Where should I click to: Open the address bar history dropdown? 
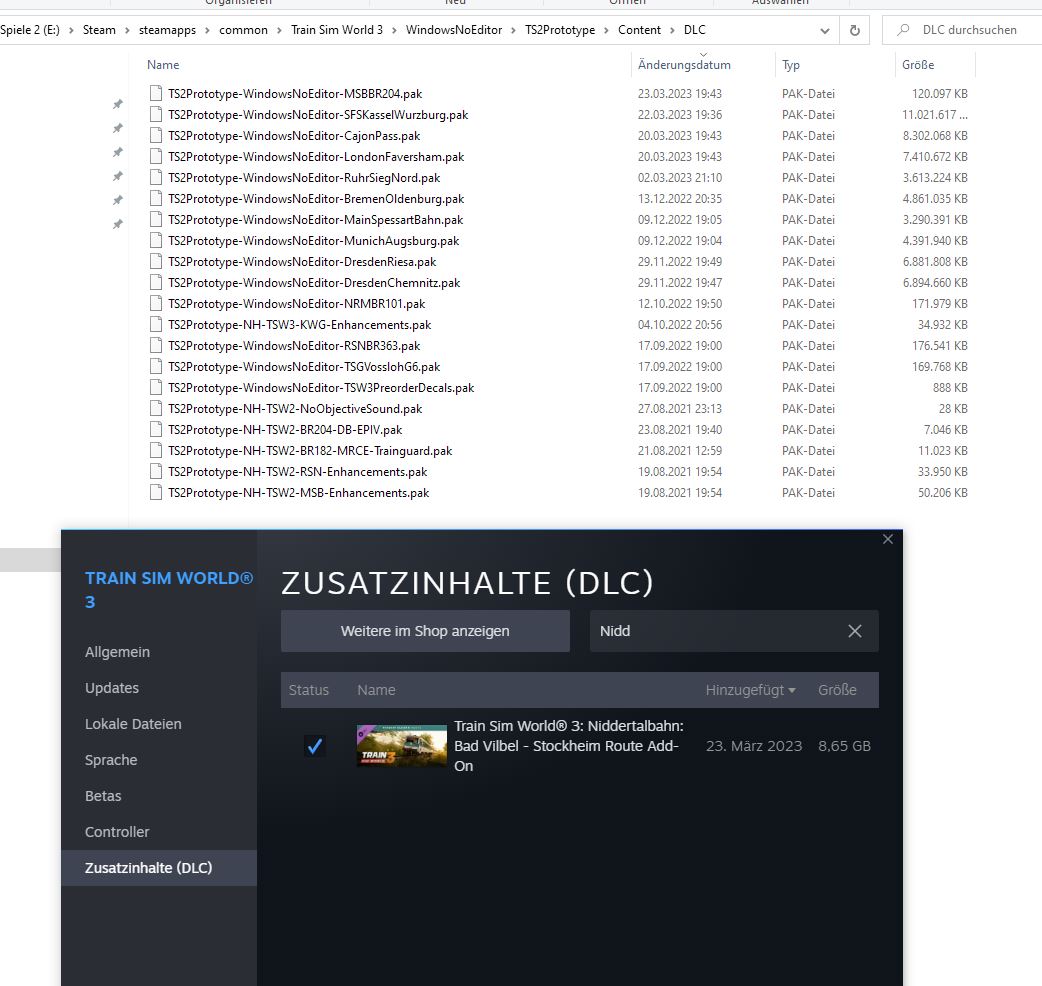click(x=825, y=31)
